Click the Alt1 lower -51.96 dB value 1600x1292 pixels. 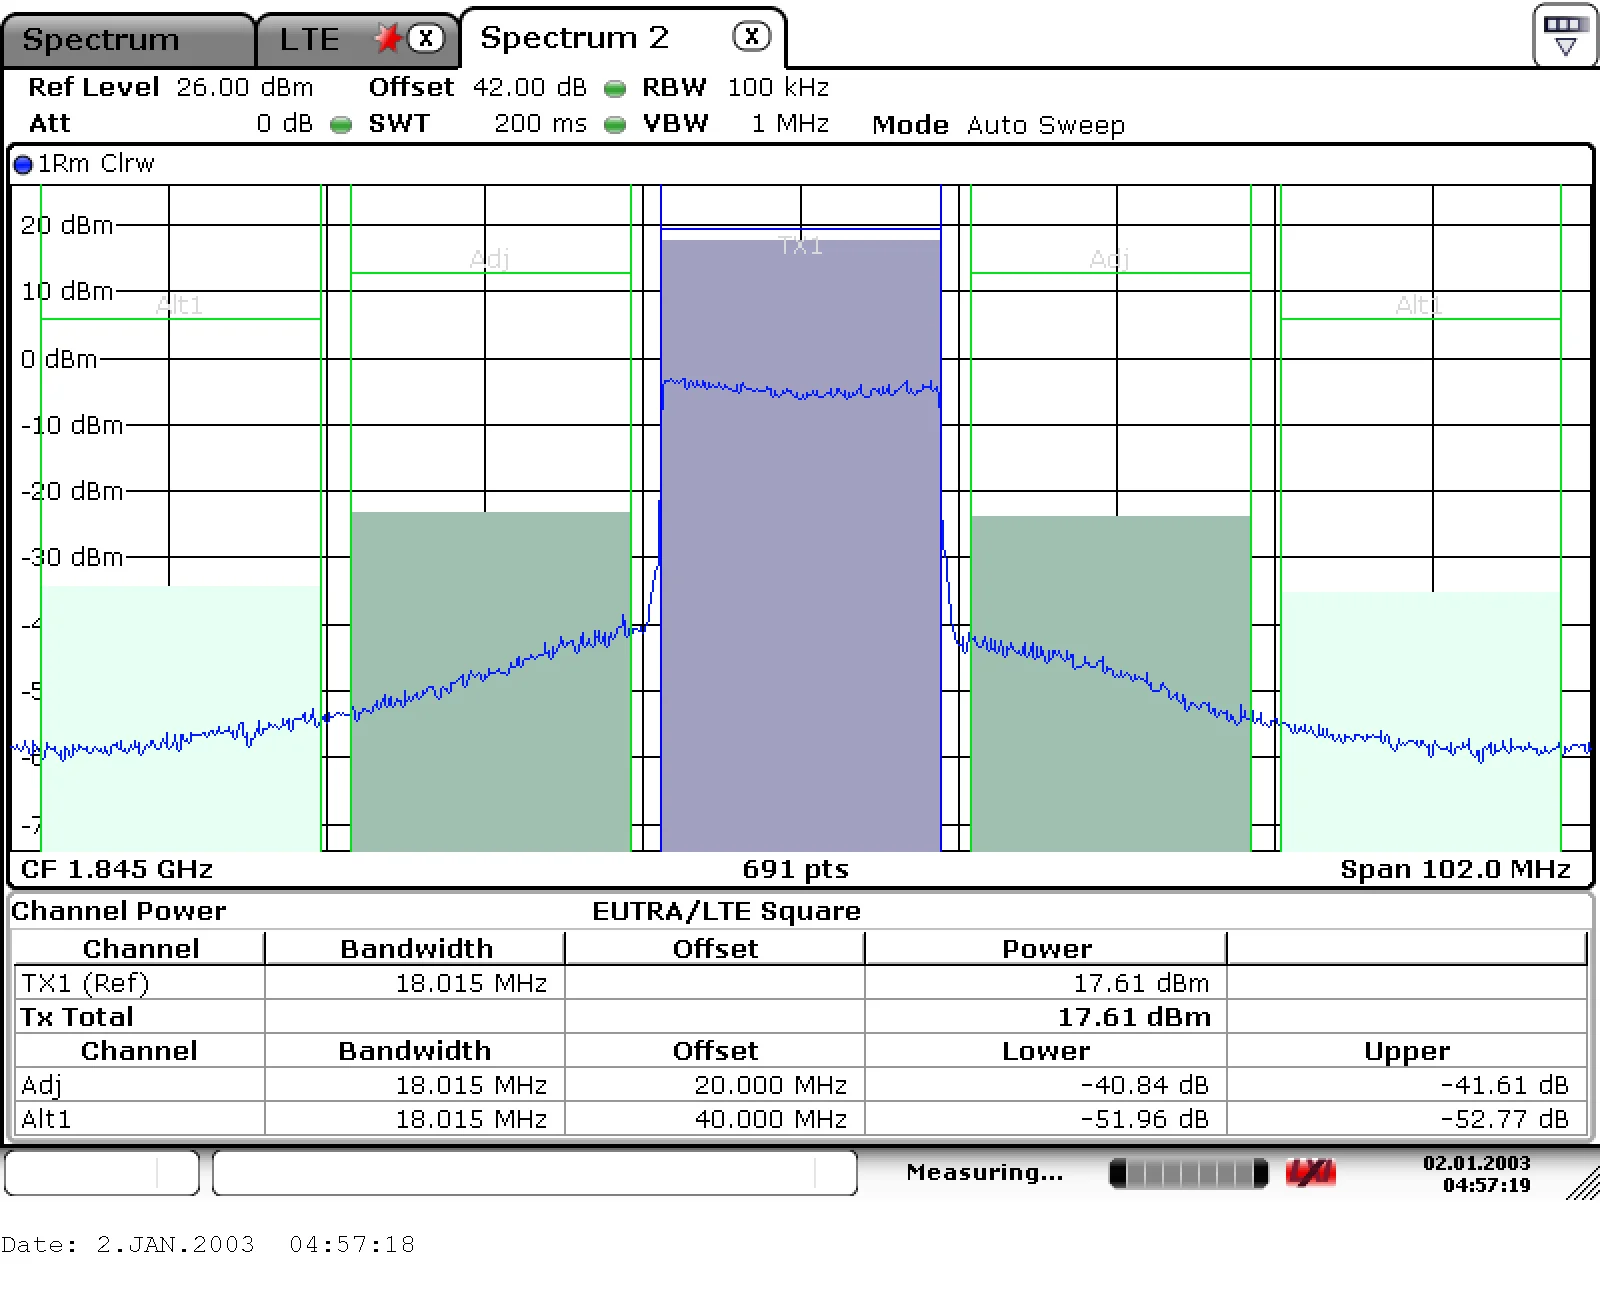(1144, 1119)
